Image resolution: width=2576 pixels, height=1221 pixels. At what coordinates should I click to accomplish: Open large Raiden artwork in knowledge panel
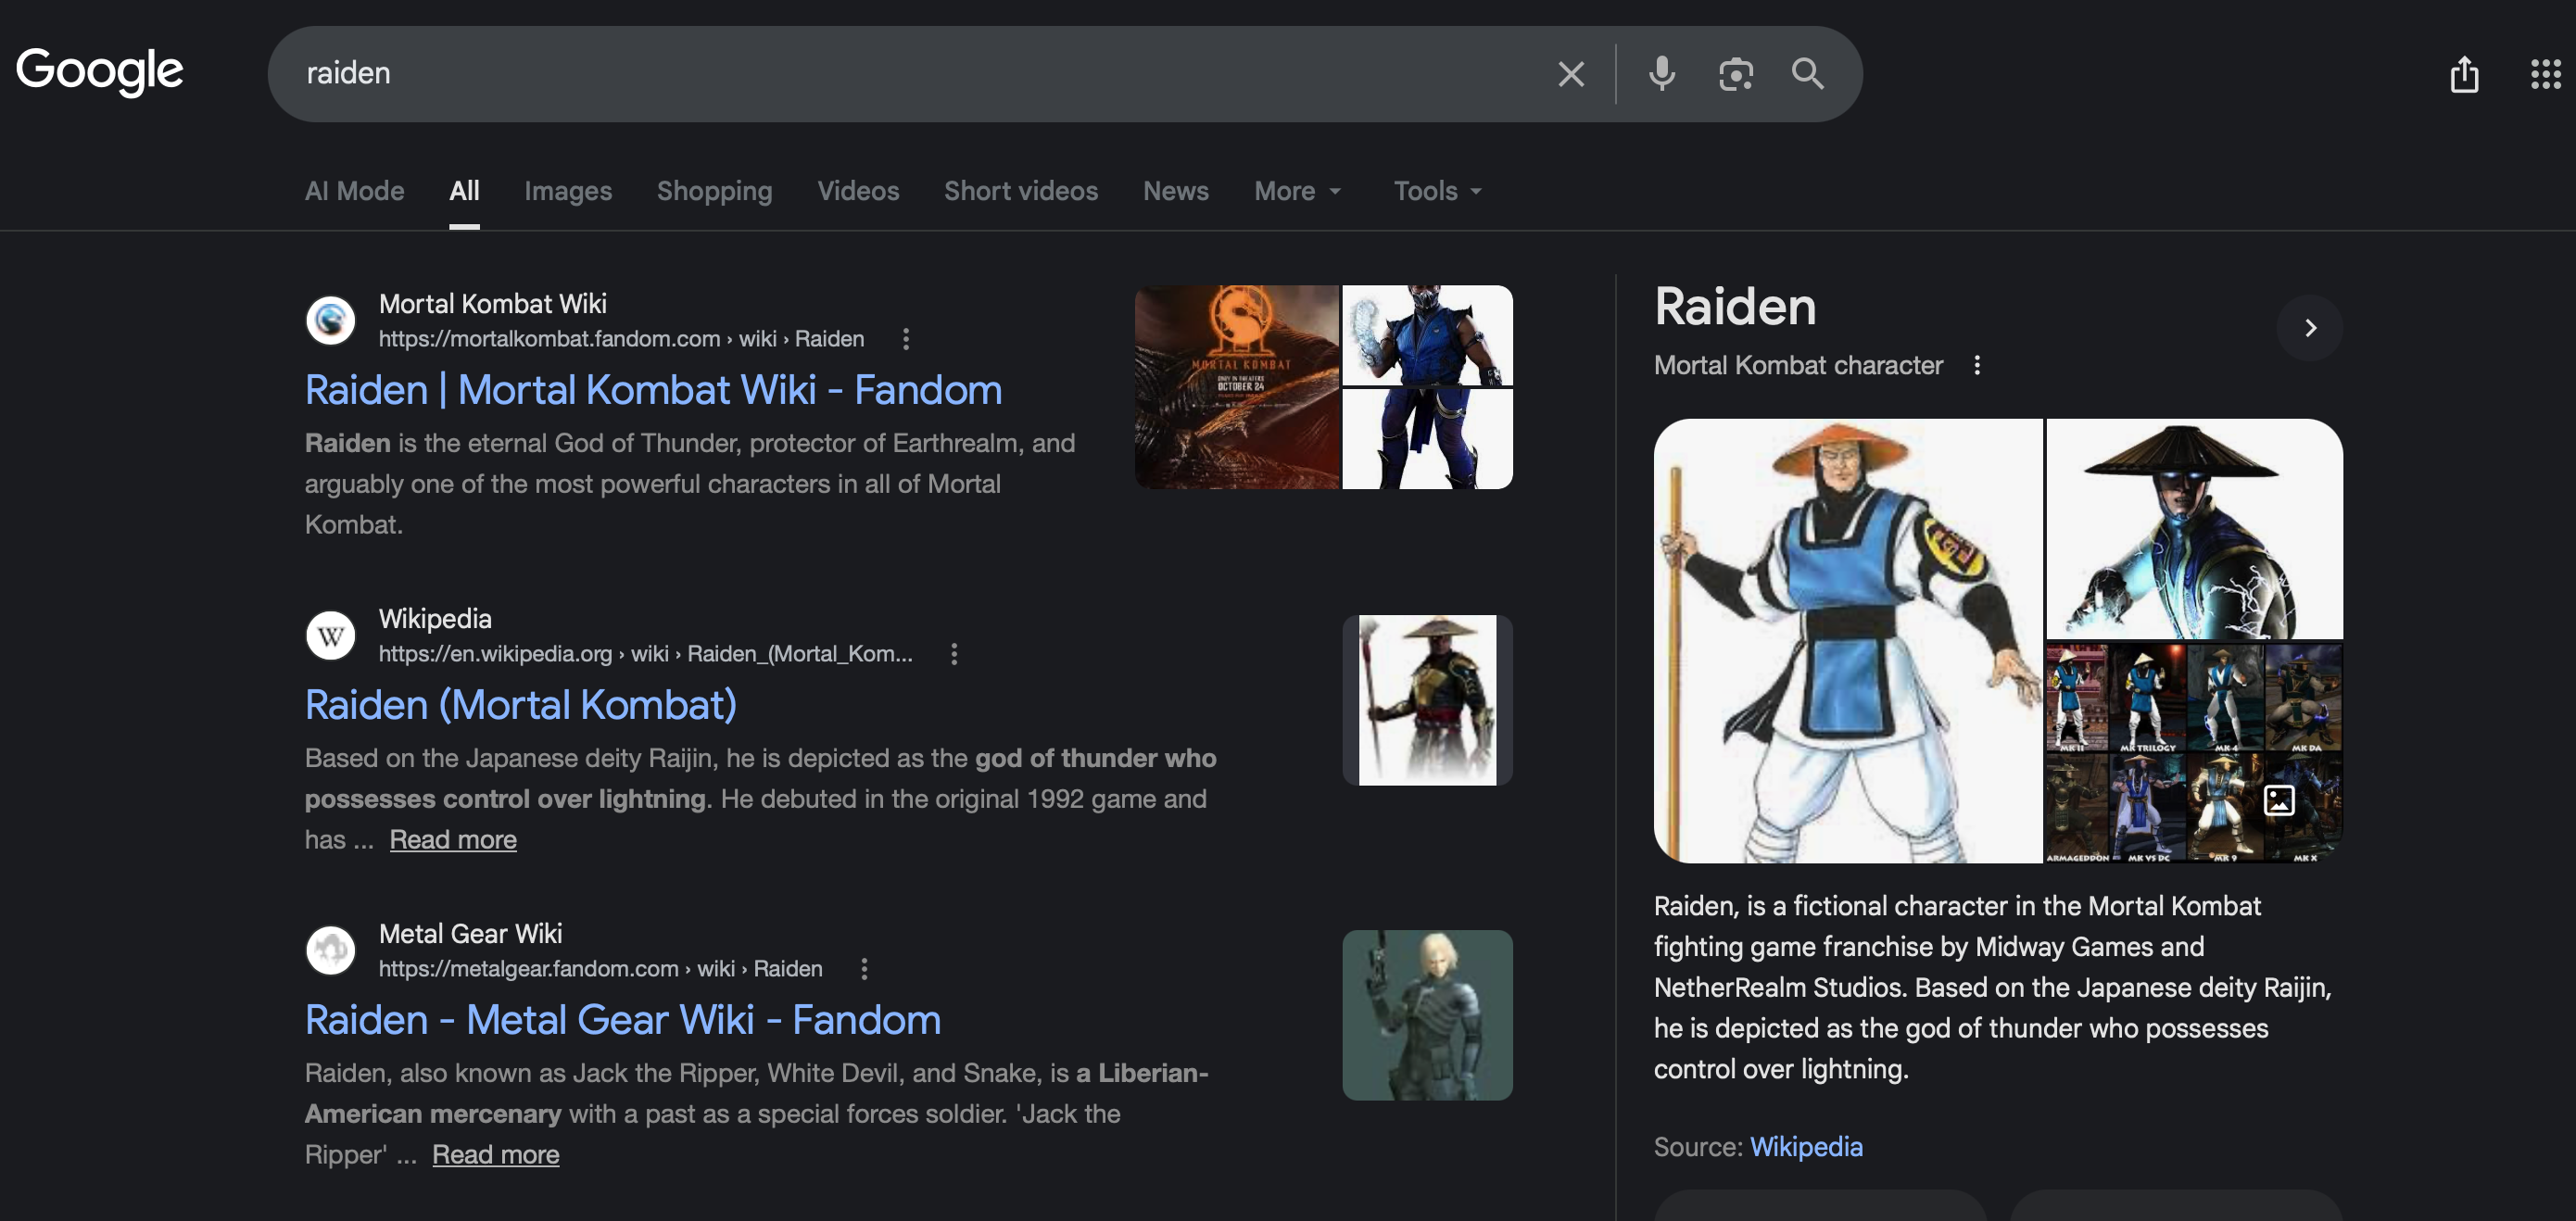tap(1848, 641)
